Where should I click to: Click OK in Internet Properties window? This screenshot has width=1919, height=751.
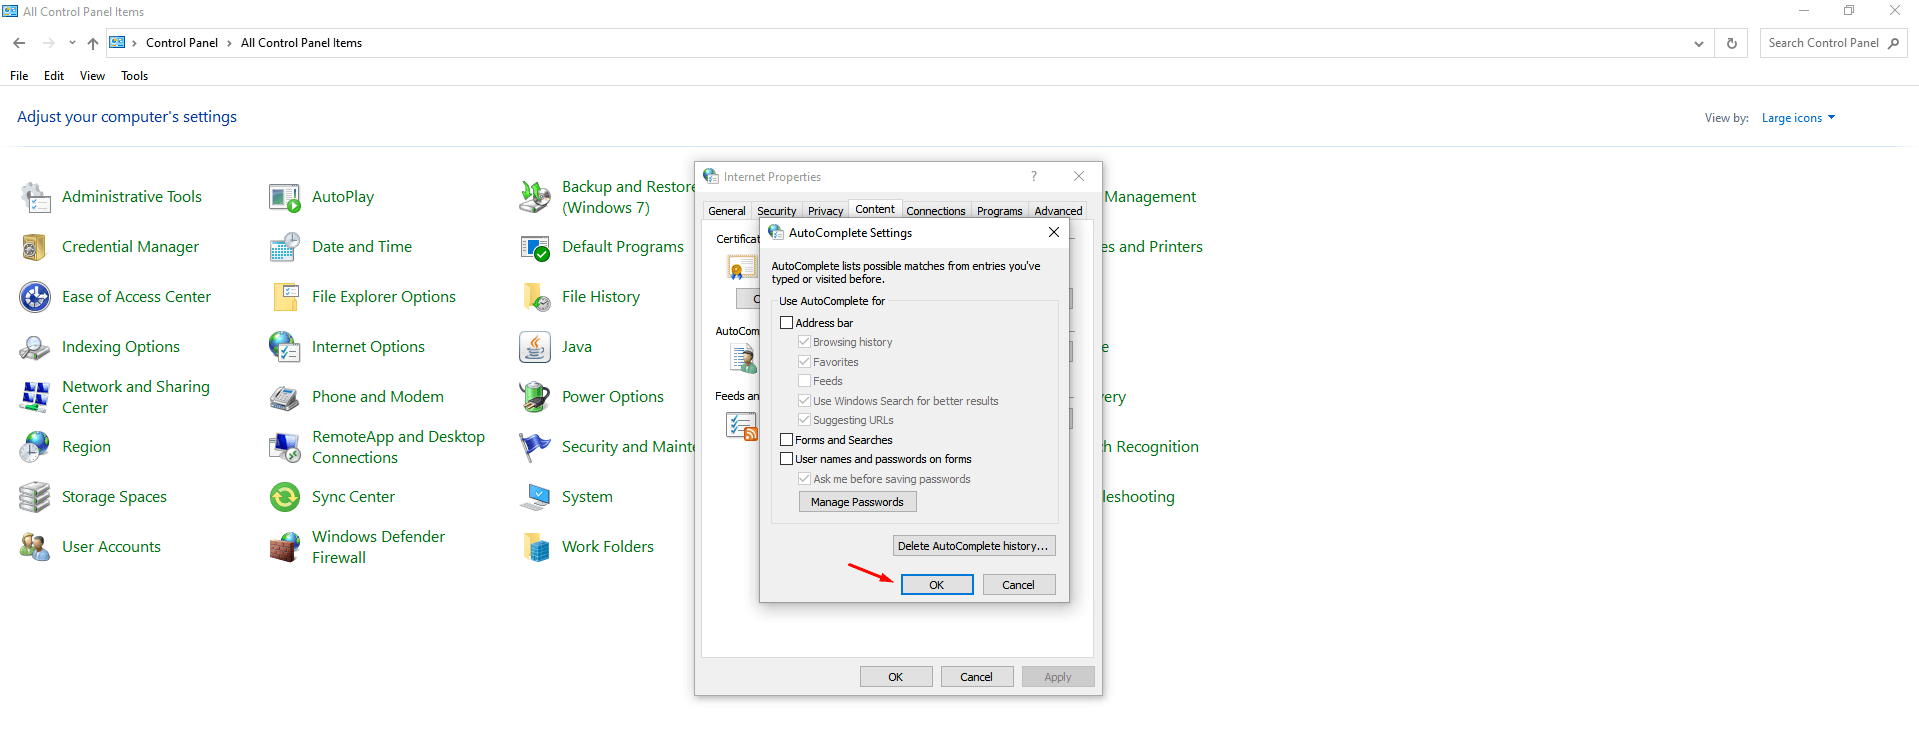coord(896,677)
